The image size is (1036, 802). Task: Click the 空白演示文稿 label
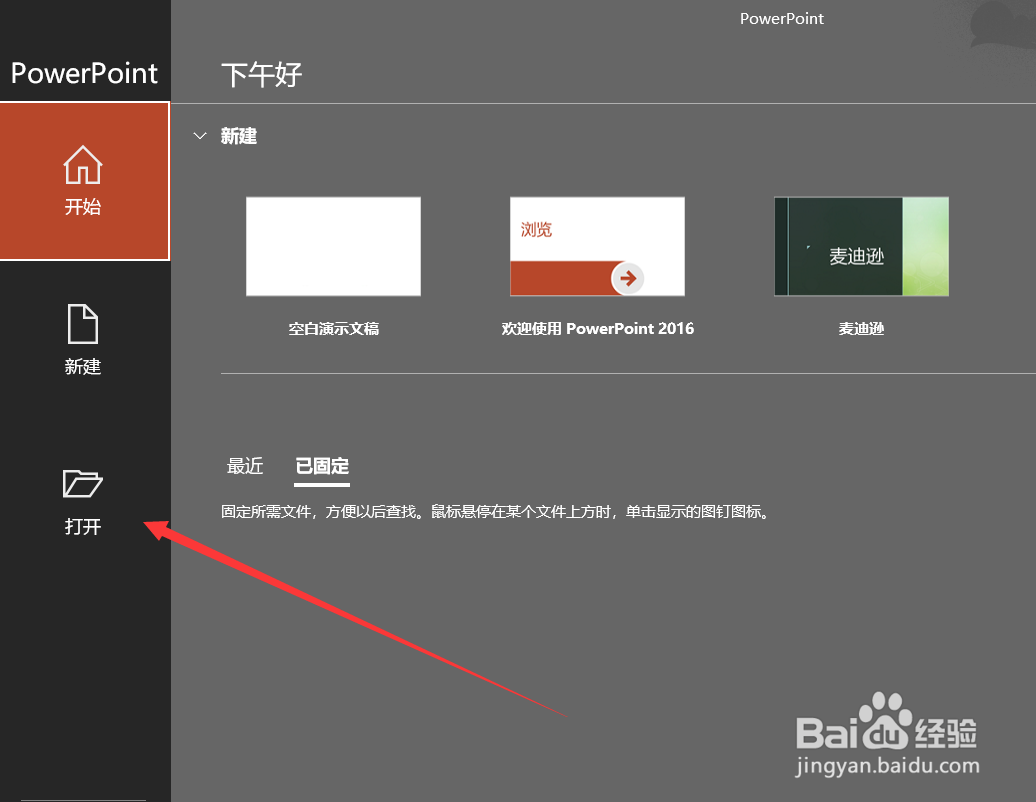point(334,329)
